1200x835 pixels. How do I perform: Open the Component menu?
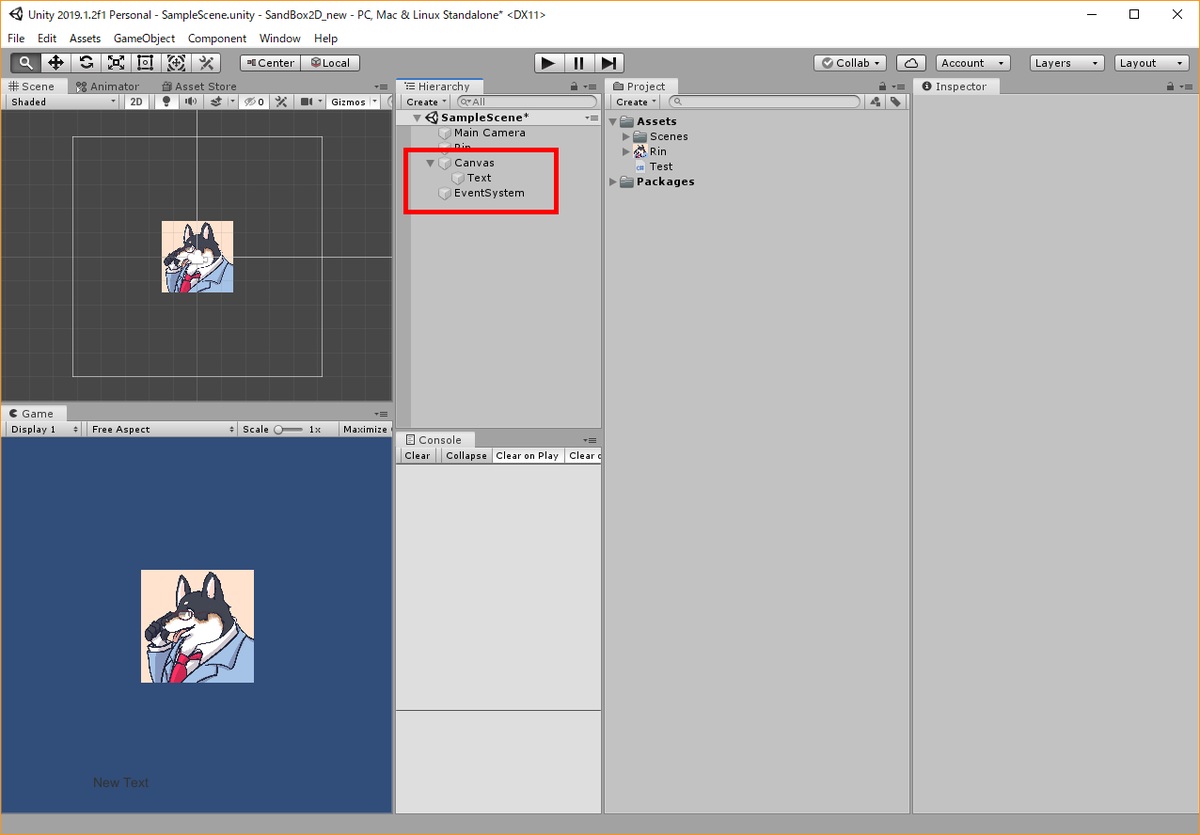click(217, 38)
